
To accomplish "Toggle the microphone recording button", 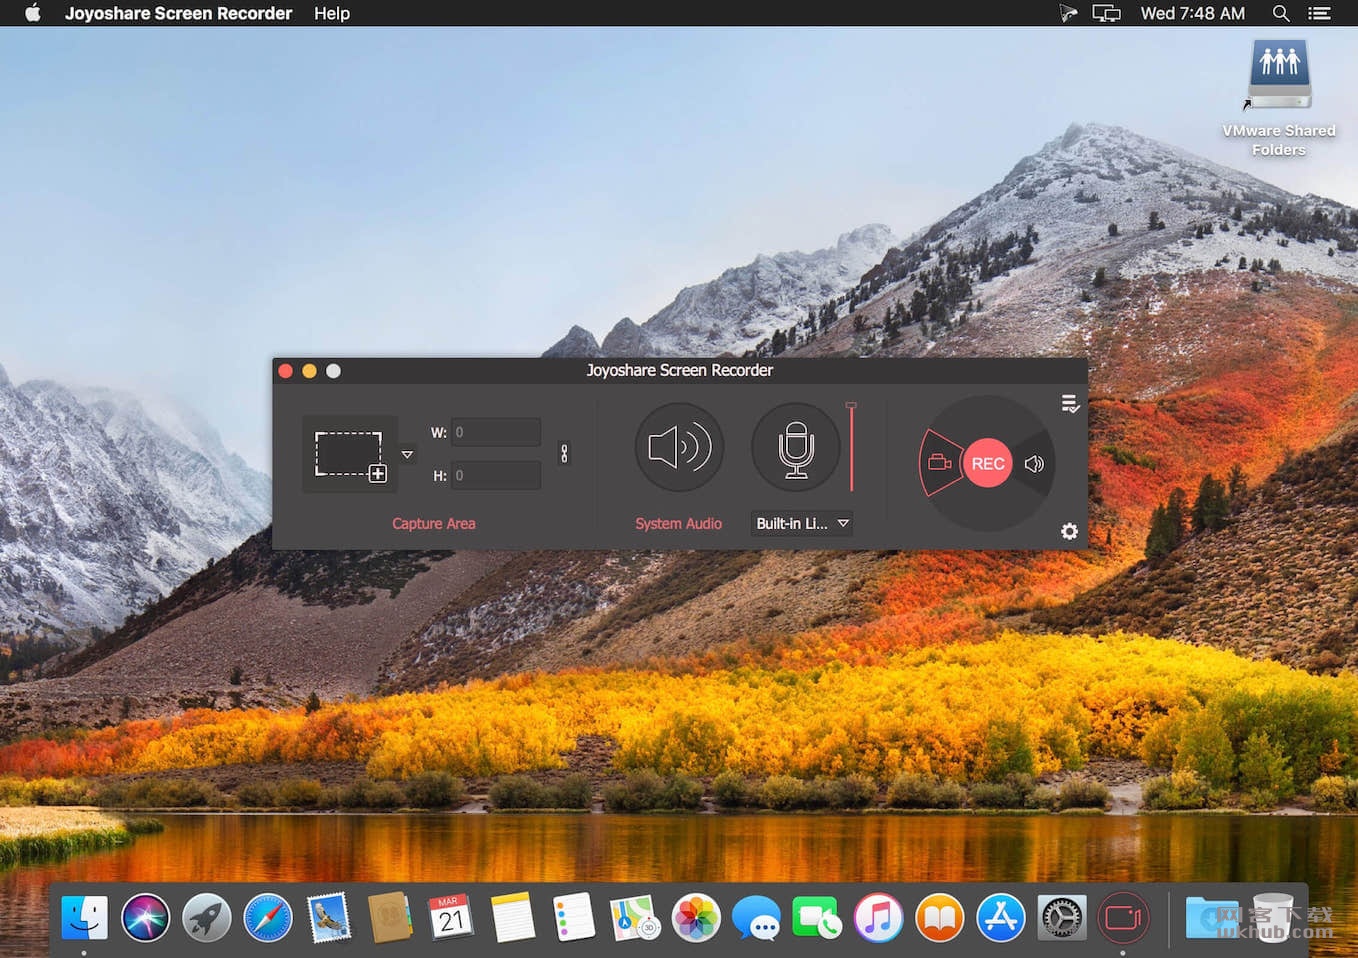I will [x=796, y=447].
